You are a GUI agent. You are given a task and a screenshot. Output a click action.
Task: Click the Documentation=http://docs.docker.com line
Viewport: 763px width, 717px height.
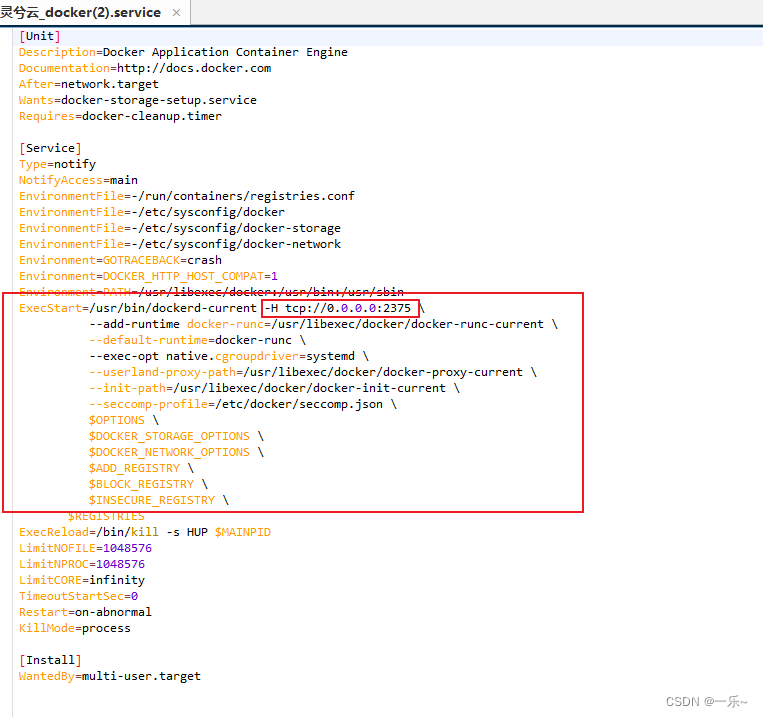(145, 68)
